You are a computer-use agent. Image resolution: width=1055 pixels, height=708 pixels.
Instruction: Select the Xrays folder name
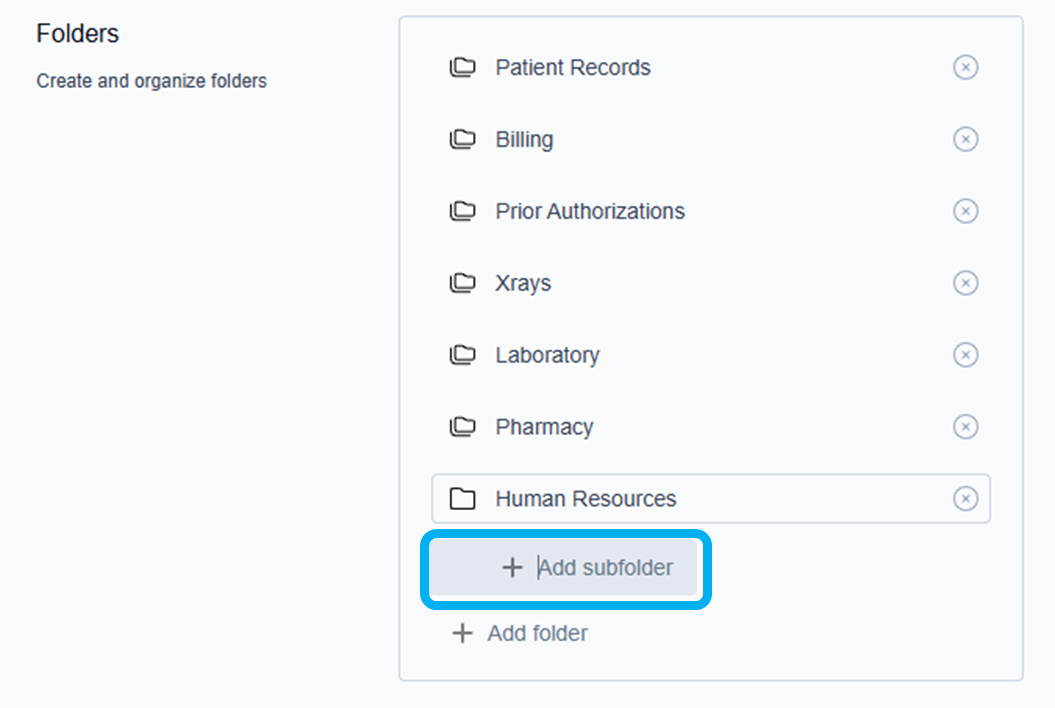coord(523,283)
